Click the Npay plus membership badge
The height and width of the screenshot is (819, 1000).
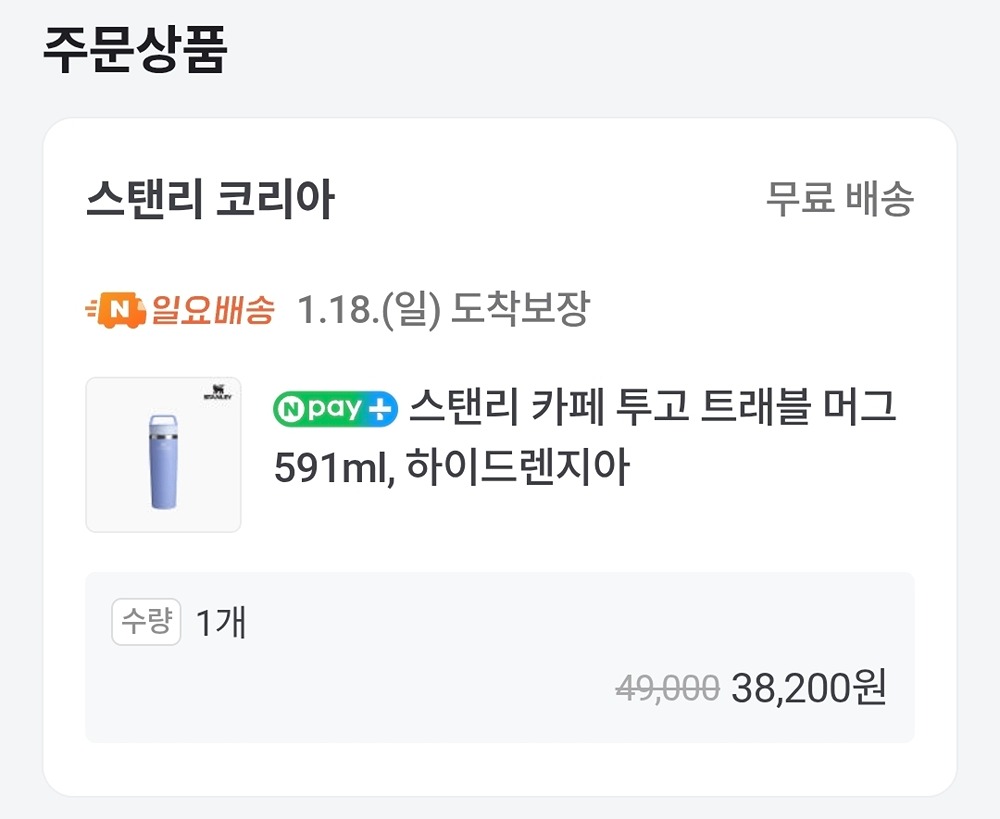tap(336, 409)
